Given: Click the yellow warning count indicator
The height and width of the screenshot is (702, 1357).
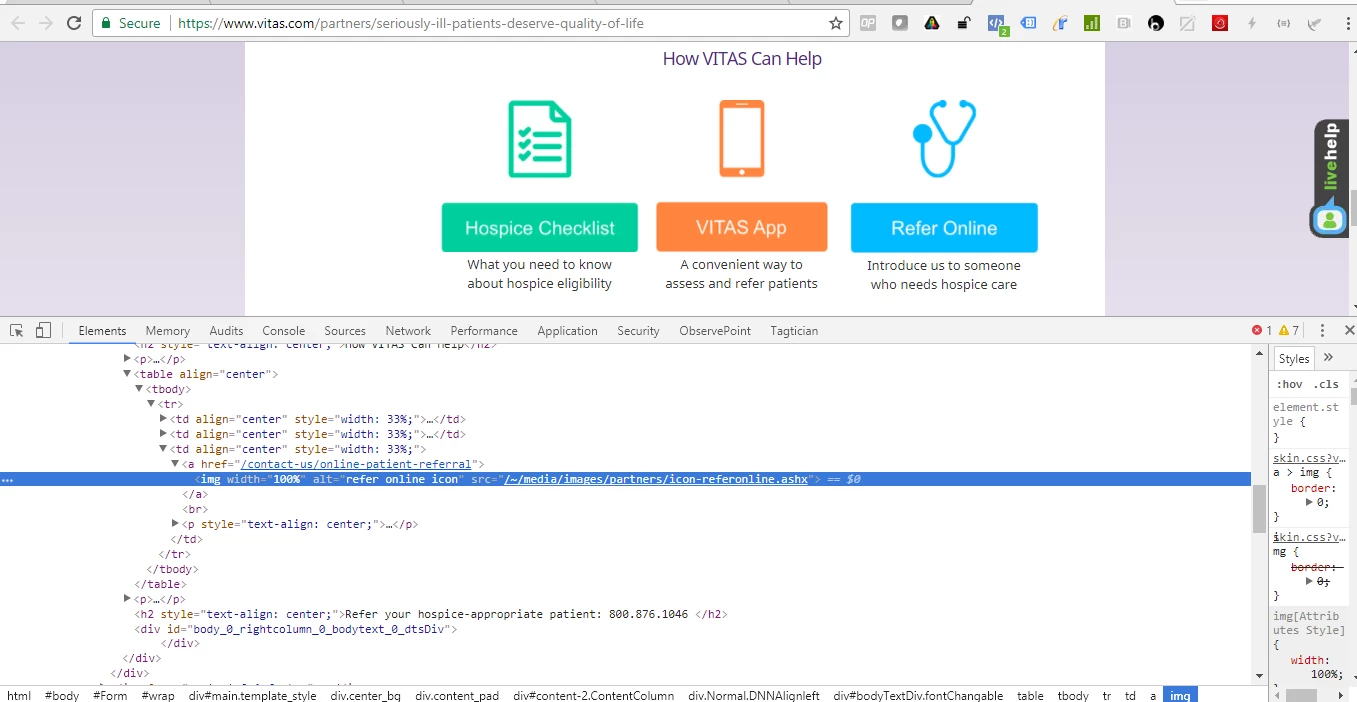Looking at the screenshot, I should click(1289, 330).
